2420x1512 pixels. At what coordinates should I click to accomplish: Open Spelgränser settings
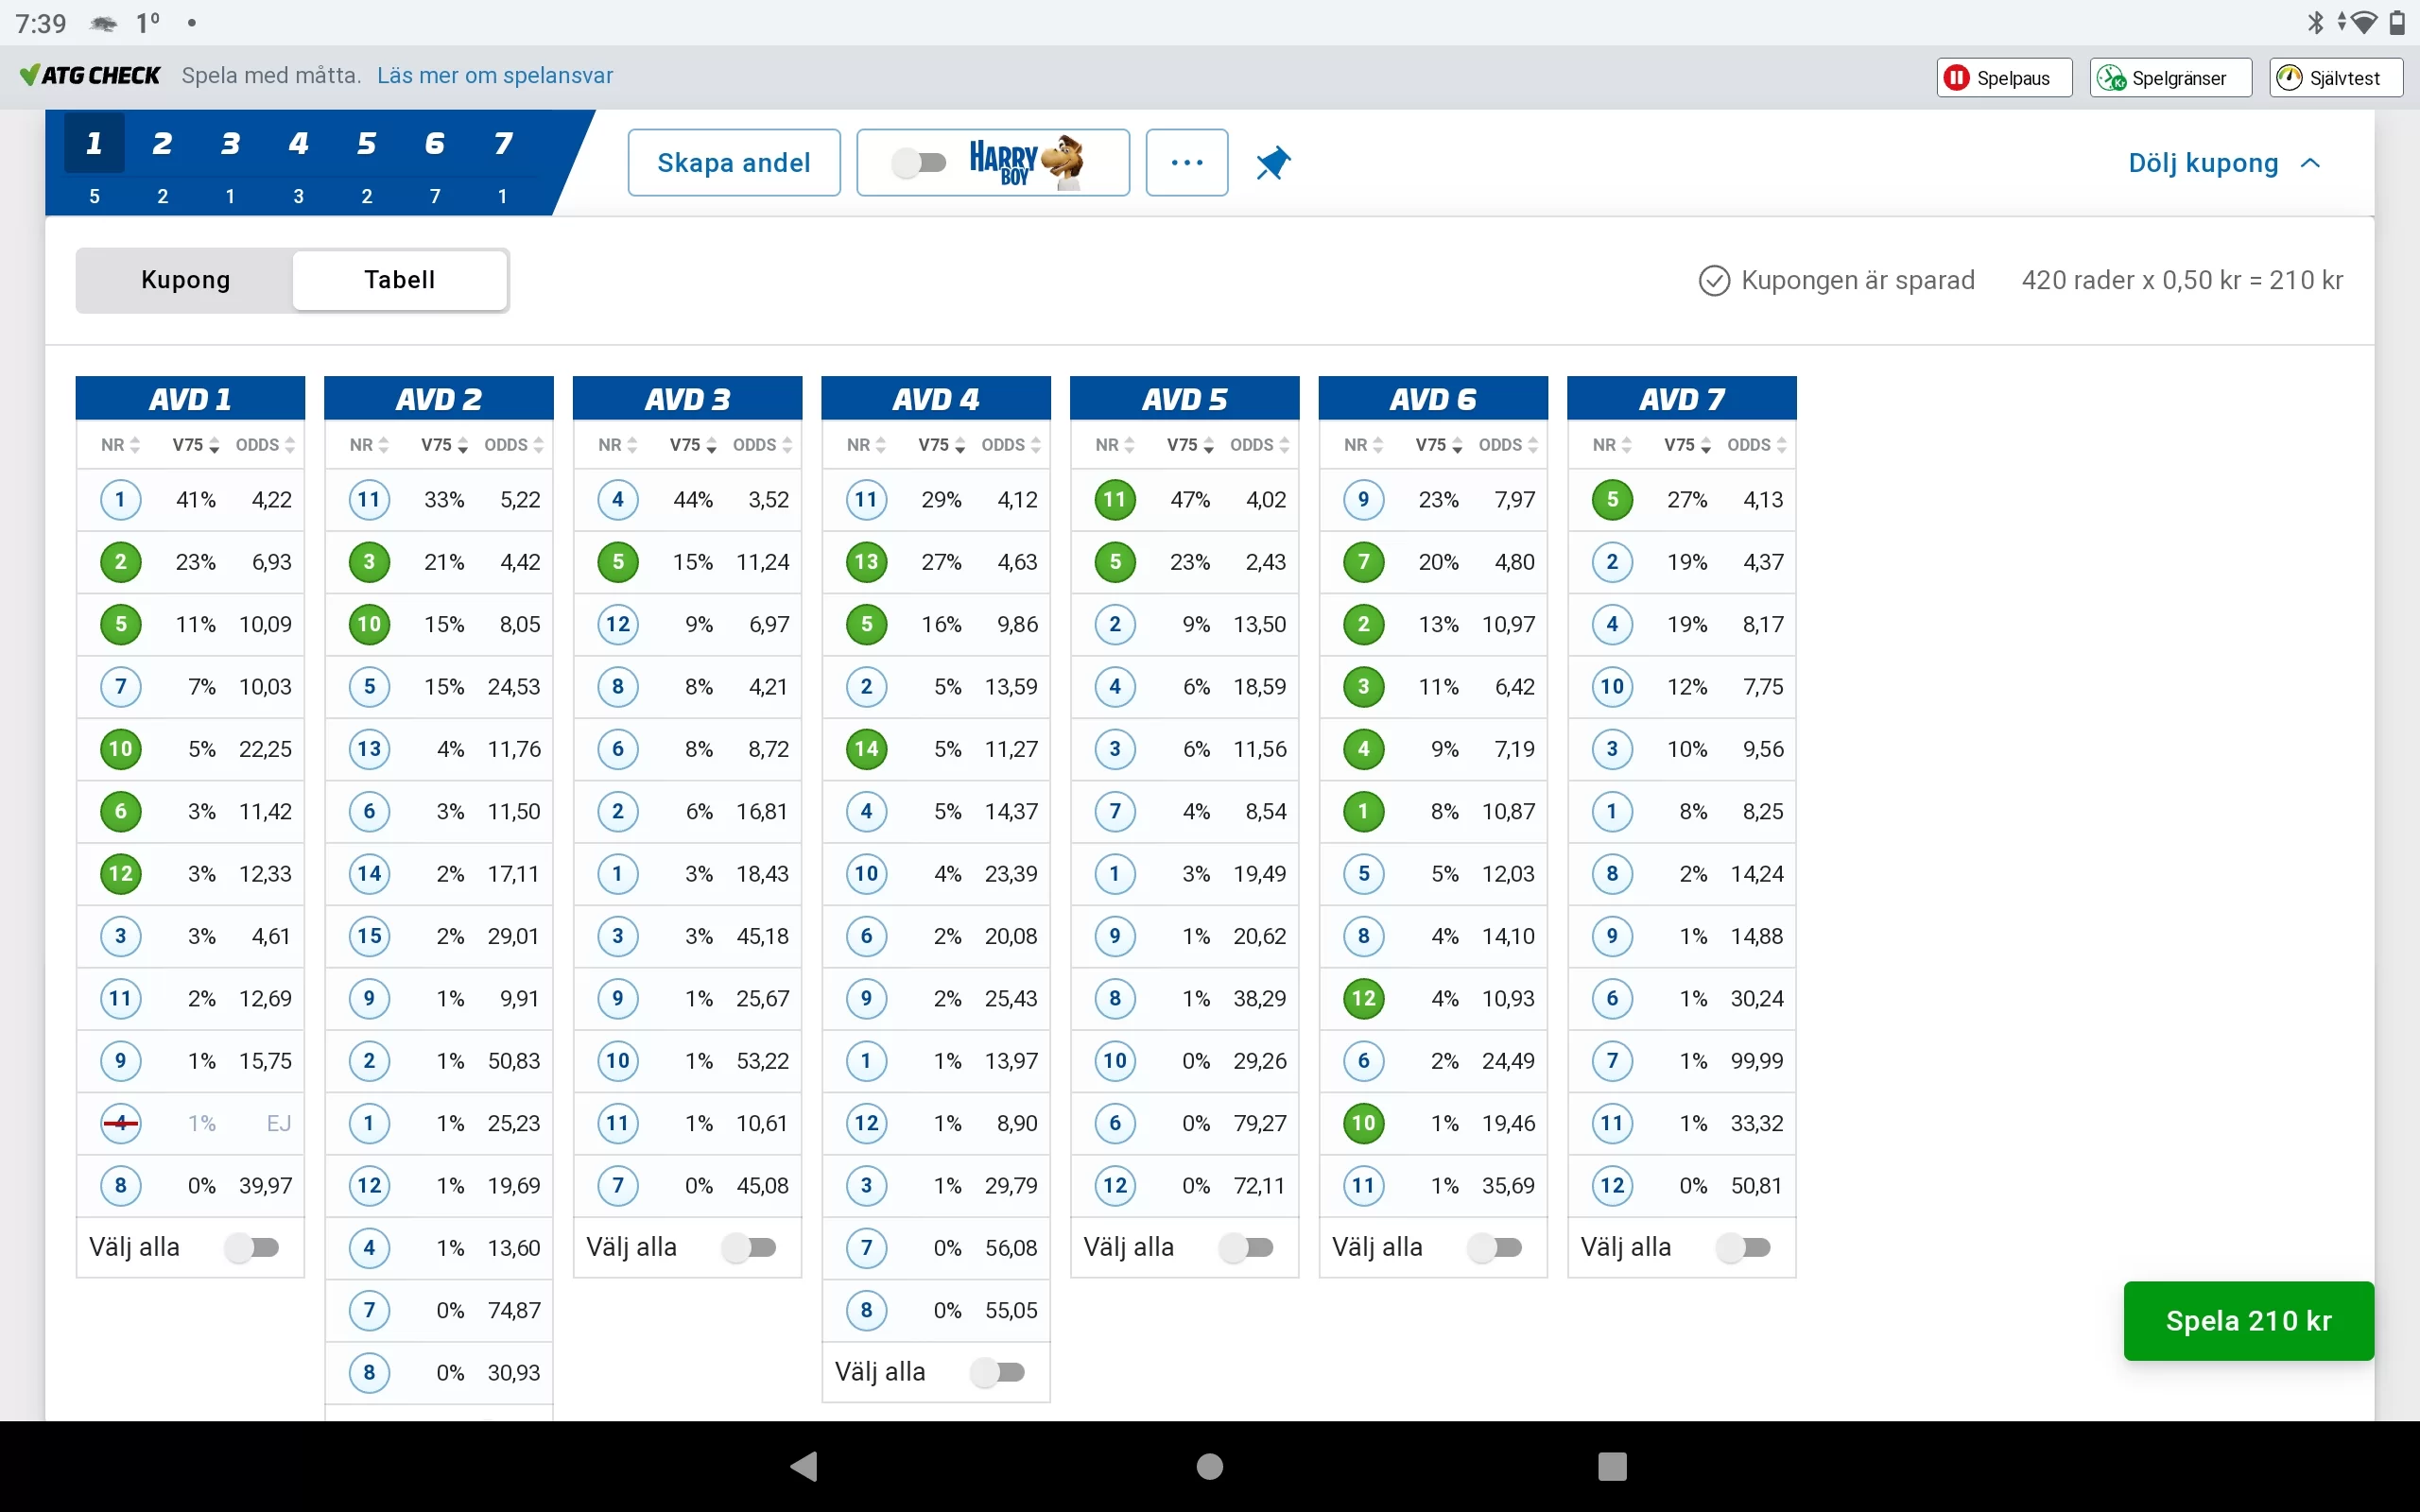point(2170,78)
